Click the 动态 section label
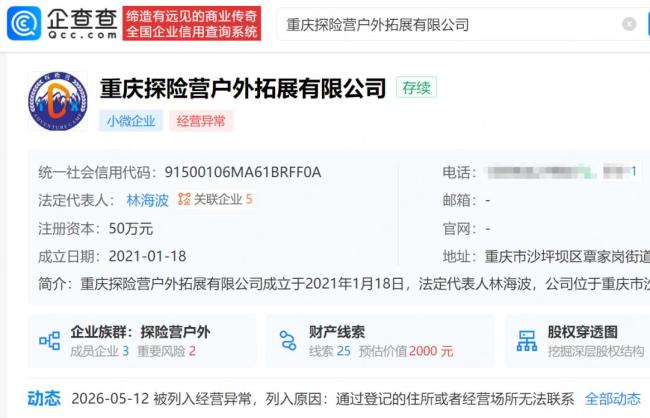This screenshot has height=418, width=650. (x=44, y=399)
